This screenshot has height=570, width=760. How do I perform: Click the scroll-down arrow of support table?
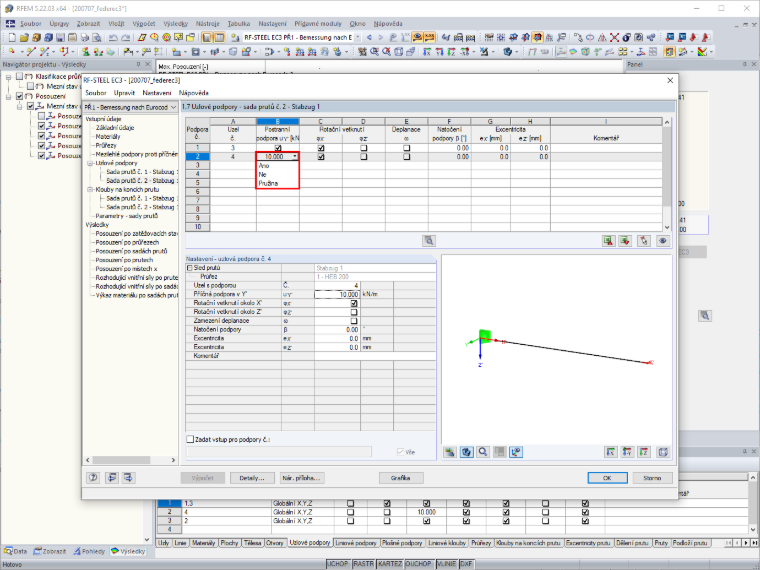pos(667,227)
